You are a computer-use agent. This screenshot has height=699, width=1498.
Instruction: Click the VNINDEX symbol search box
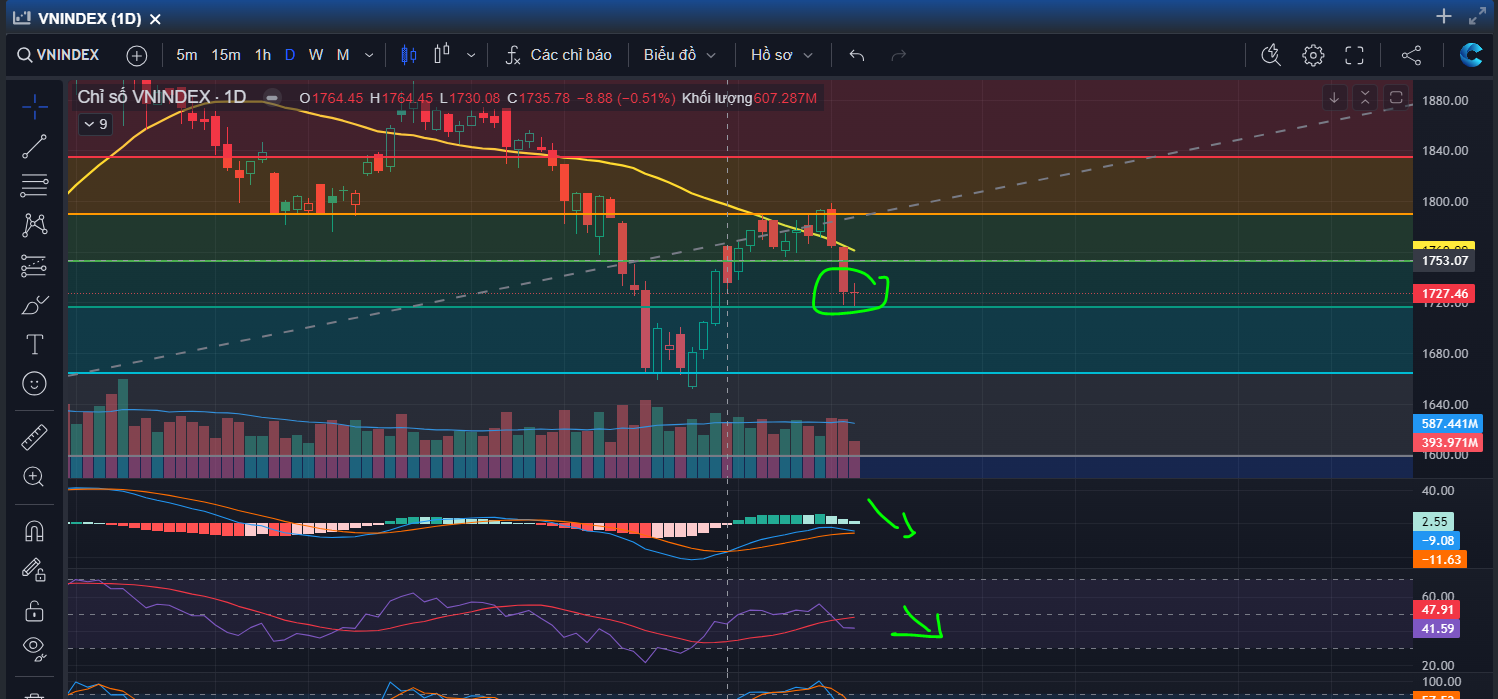click(x=59, y=55)
